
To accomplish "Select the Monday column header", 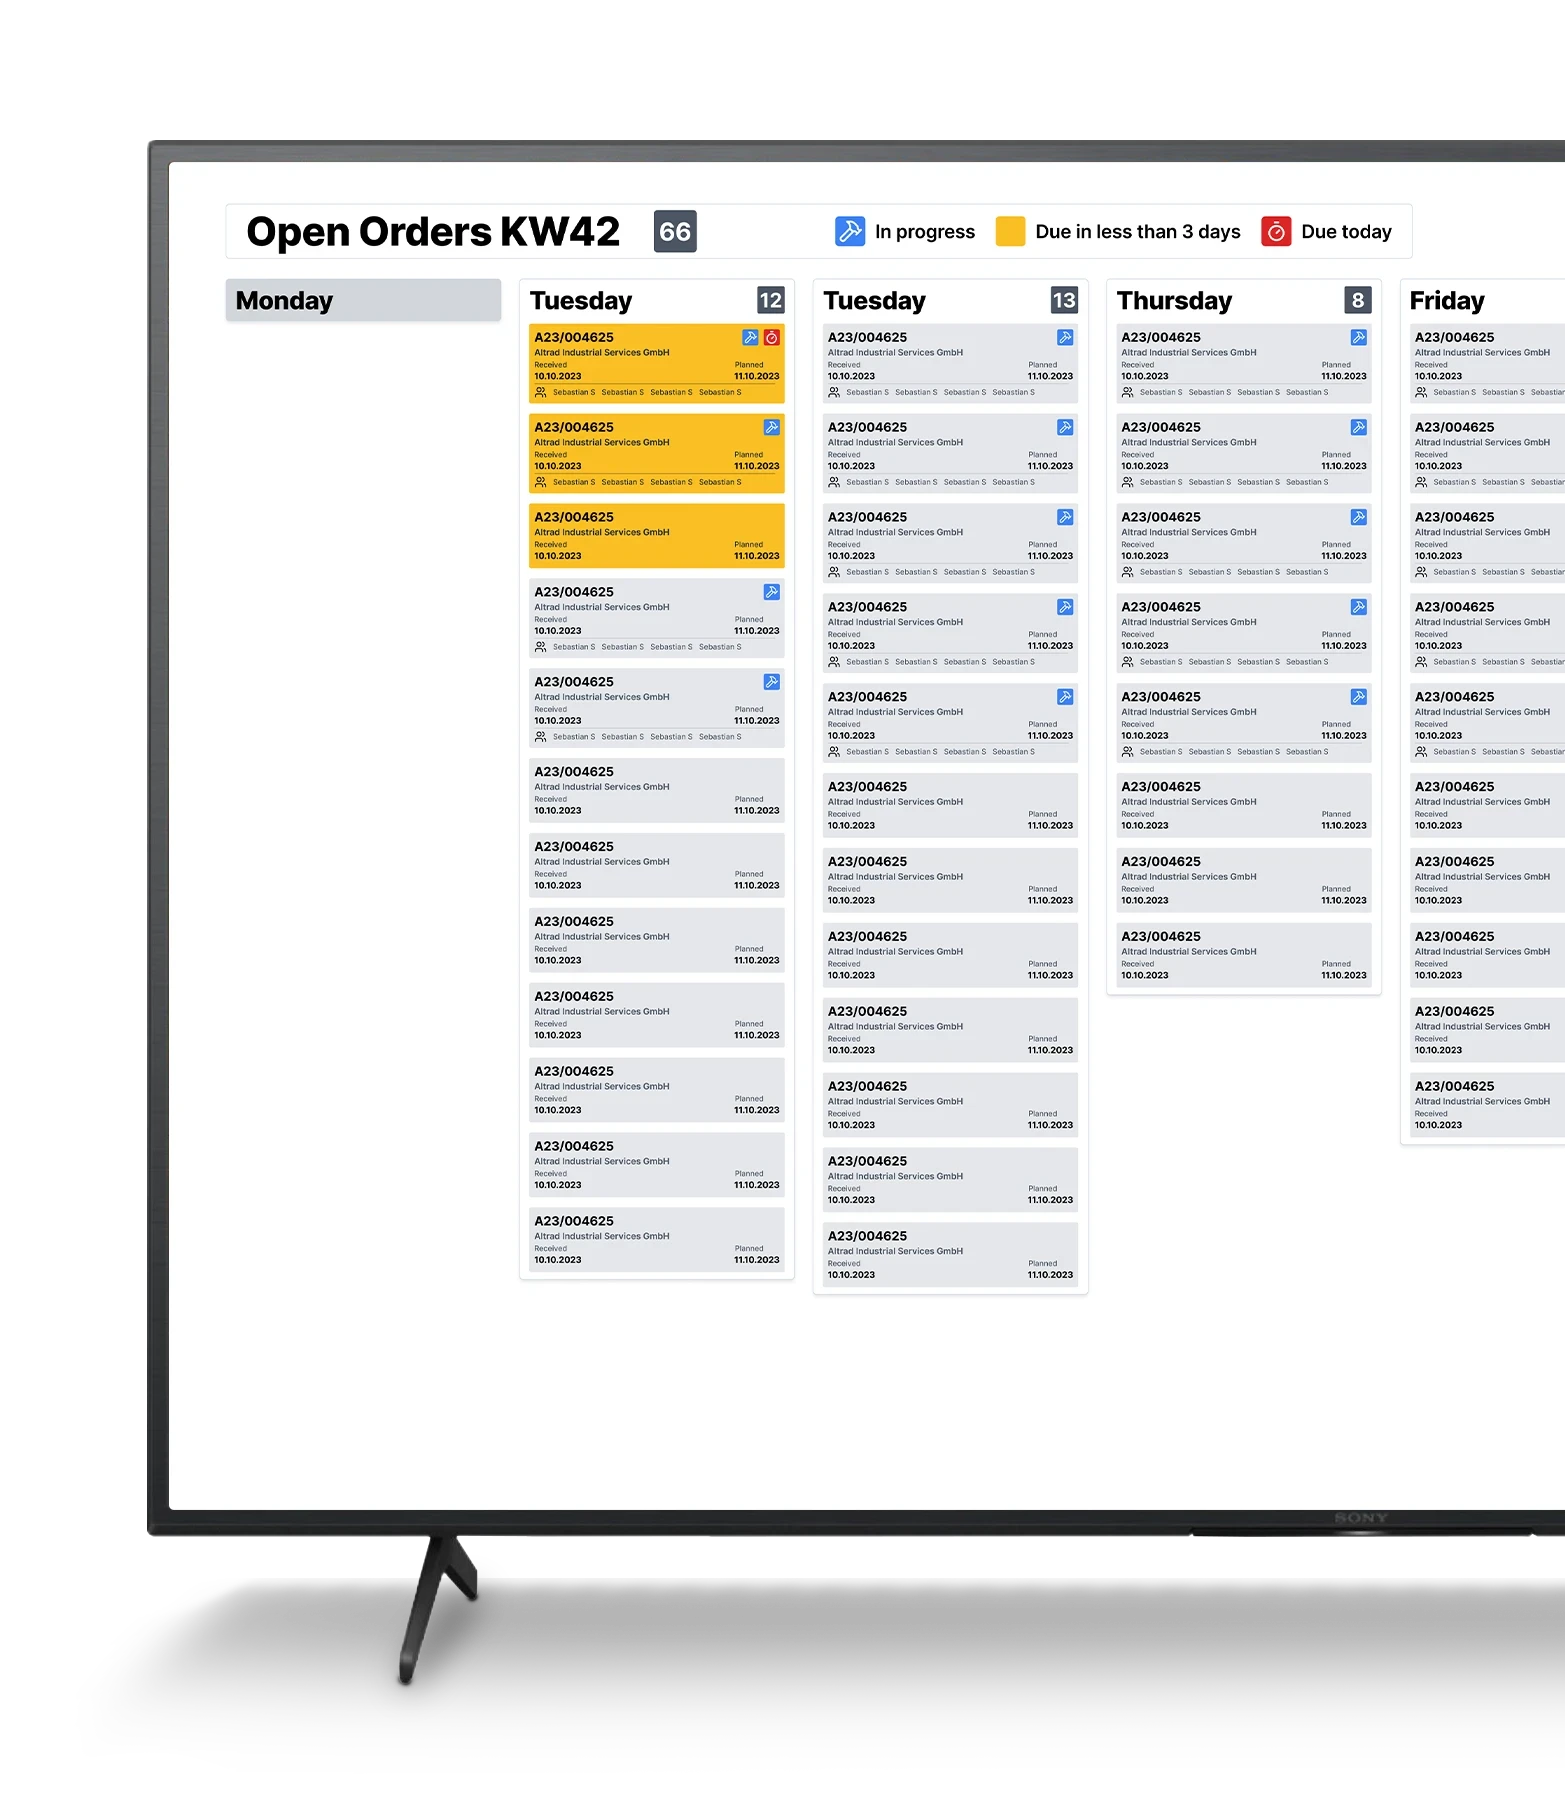I will (x=363, y=300).
